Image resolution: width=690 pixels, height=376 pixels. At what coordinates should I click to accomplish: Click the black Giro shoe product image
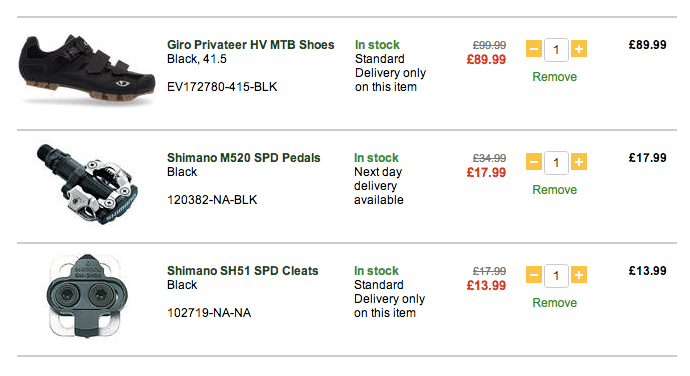coord(87,70)
